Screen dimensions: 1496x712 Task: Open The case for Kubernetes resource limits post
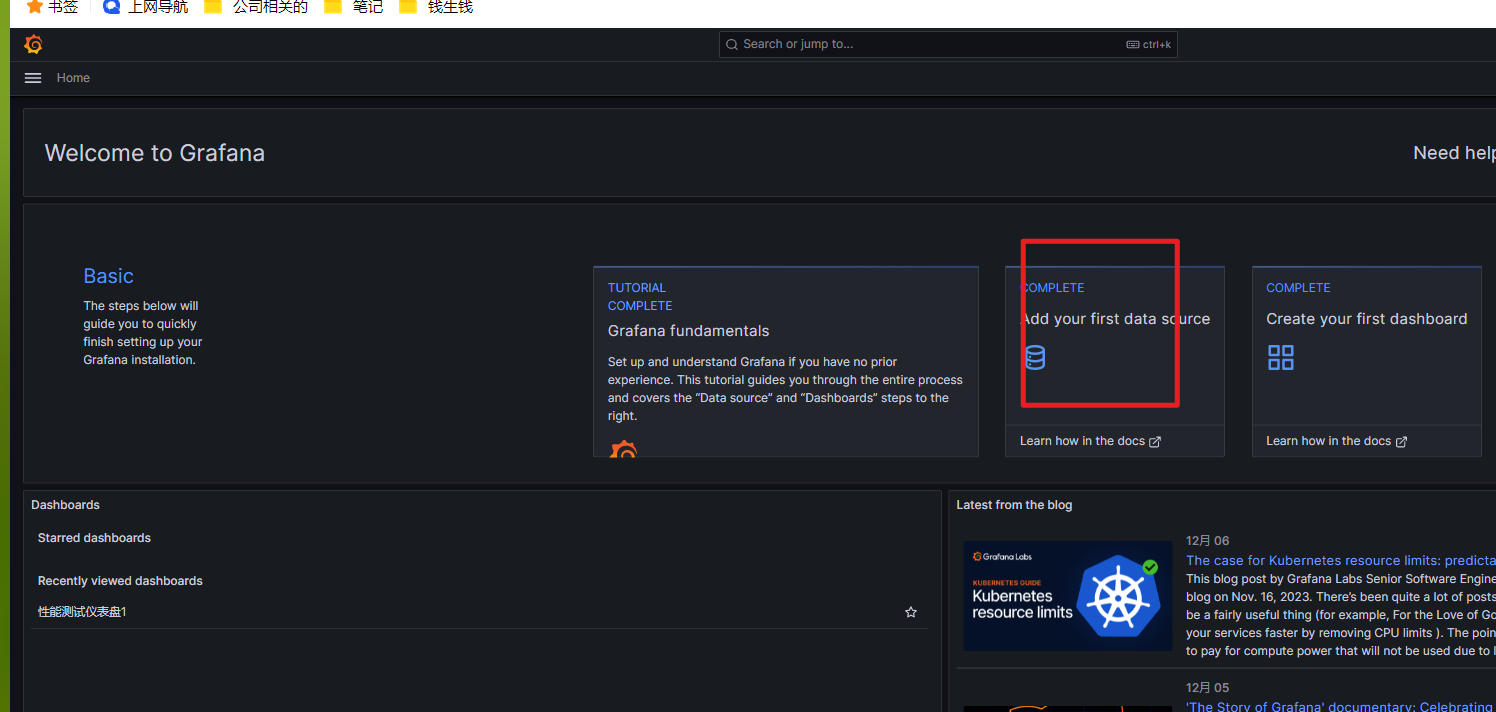(1340, 561)
